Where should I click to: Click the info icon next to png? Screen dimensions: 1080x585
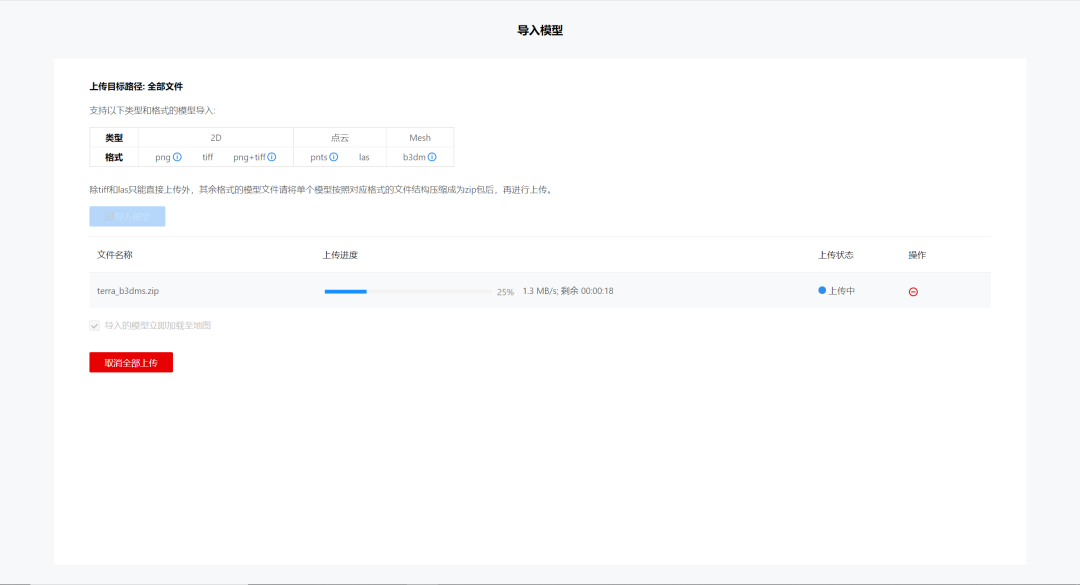point(177,157)
